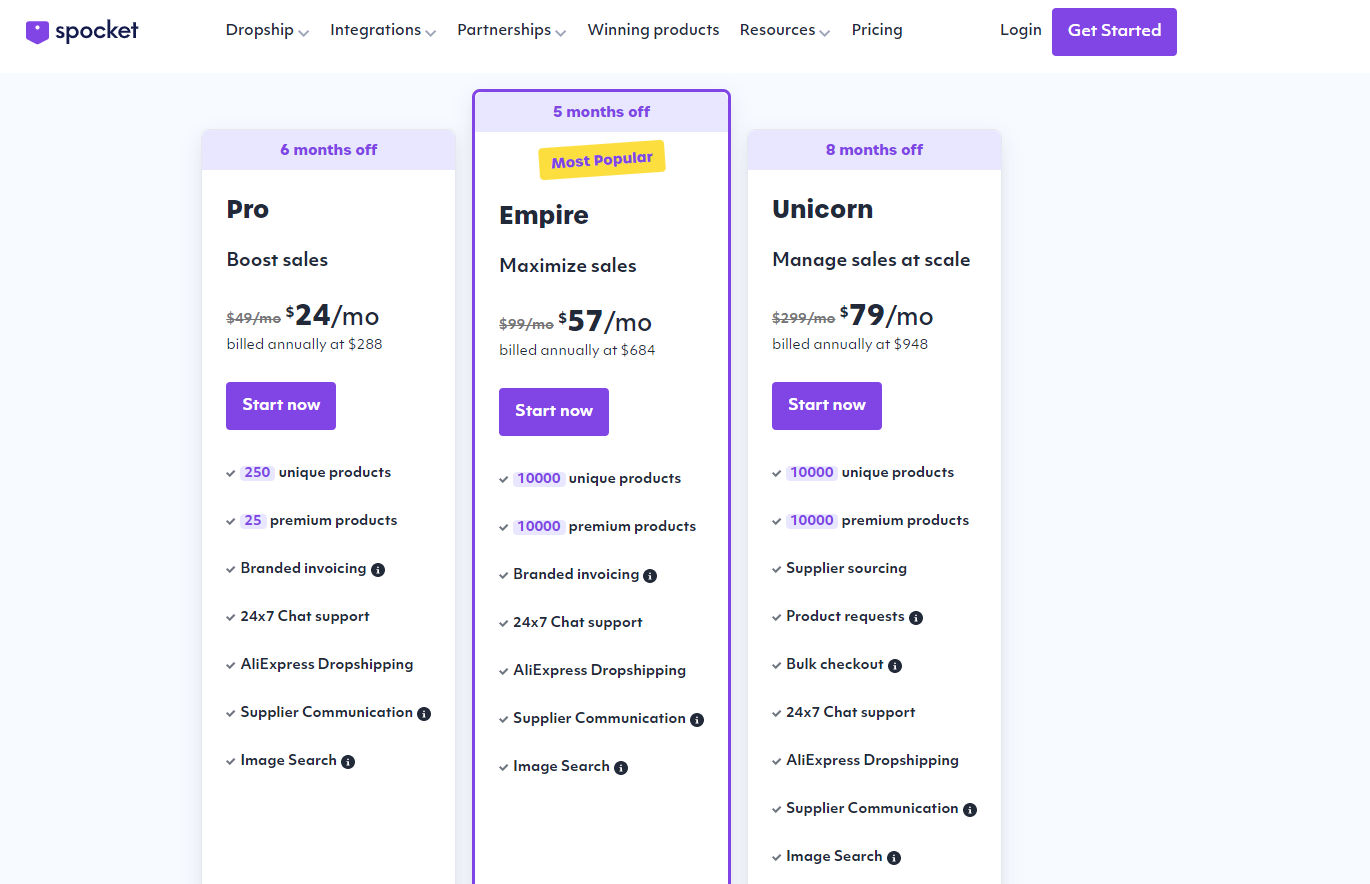Click the Spocket logo
The image size is (1370, 884).
coord(82,31)
